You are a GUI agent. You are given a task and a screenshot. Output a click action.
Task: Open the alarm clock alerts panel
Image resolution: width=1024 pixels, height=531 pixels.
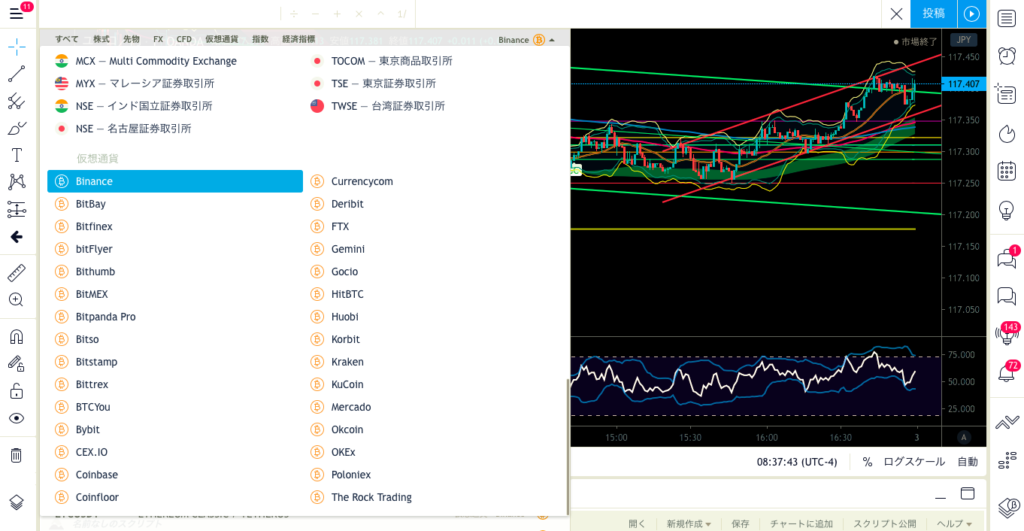click(x=1006, y=55)
